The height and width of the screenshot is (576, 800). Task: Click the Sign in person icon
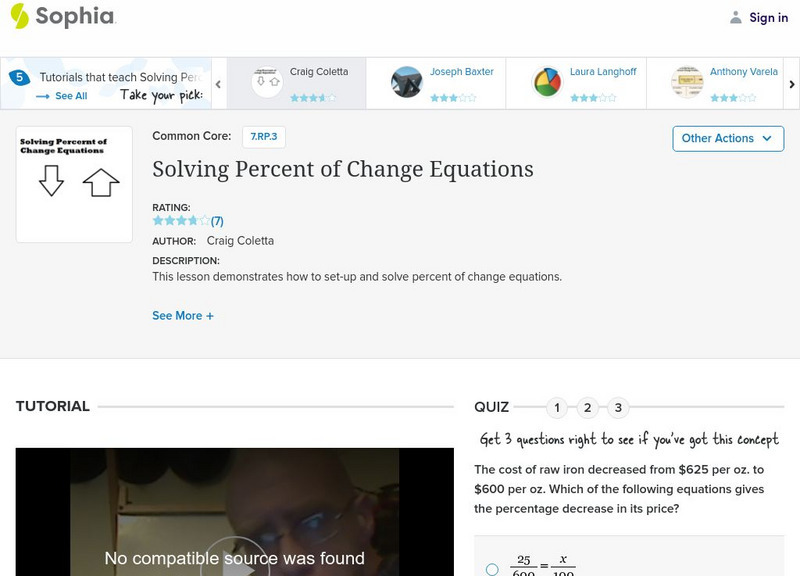(x=735, y=17)
